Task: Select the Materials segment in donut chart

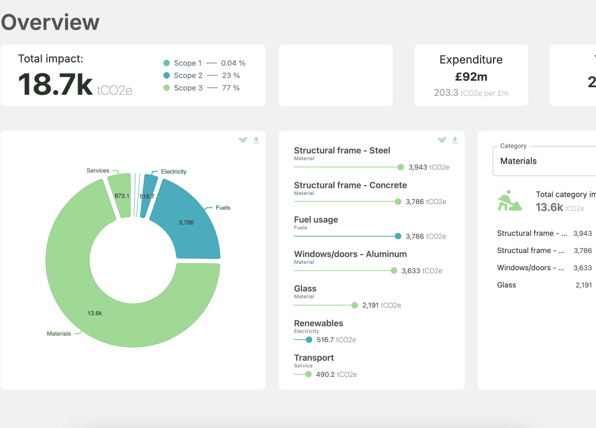Action: (95, 313)
